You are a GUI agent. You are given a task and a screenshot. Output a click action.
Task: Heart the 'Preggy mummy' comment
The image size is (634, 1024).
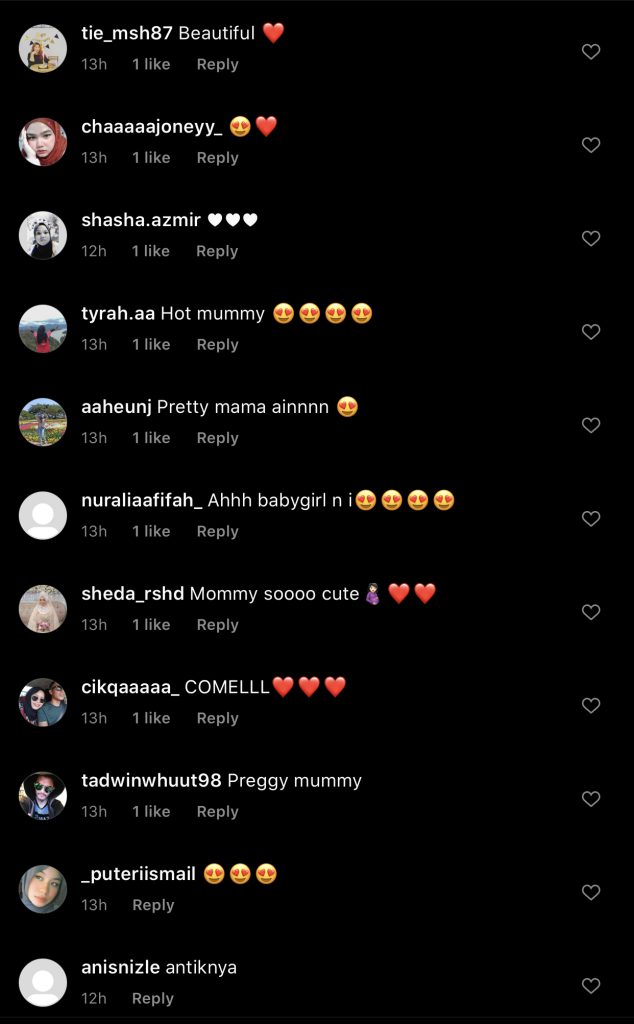(x=591, y=799)
